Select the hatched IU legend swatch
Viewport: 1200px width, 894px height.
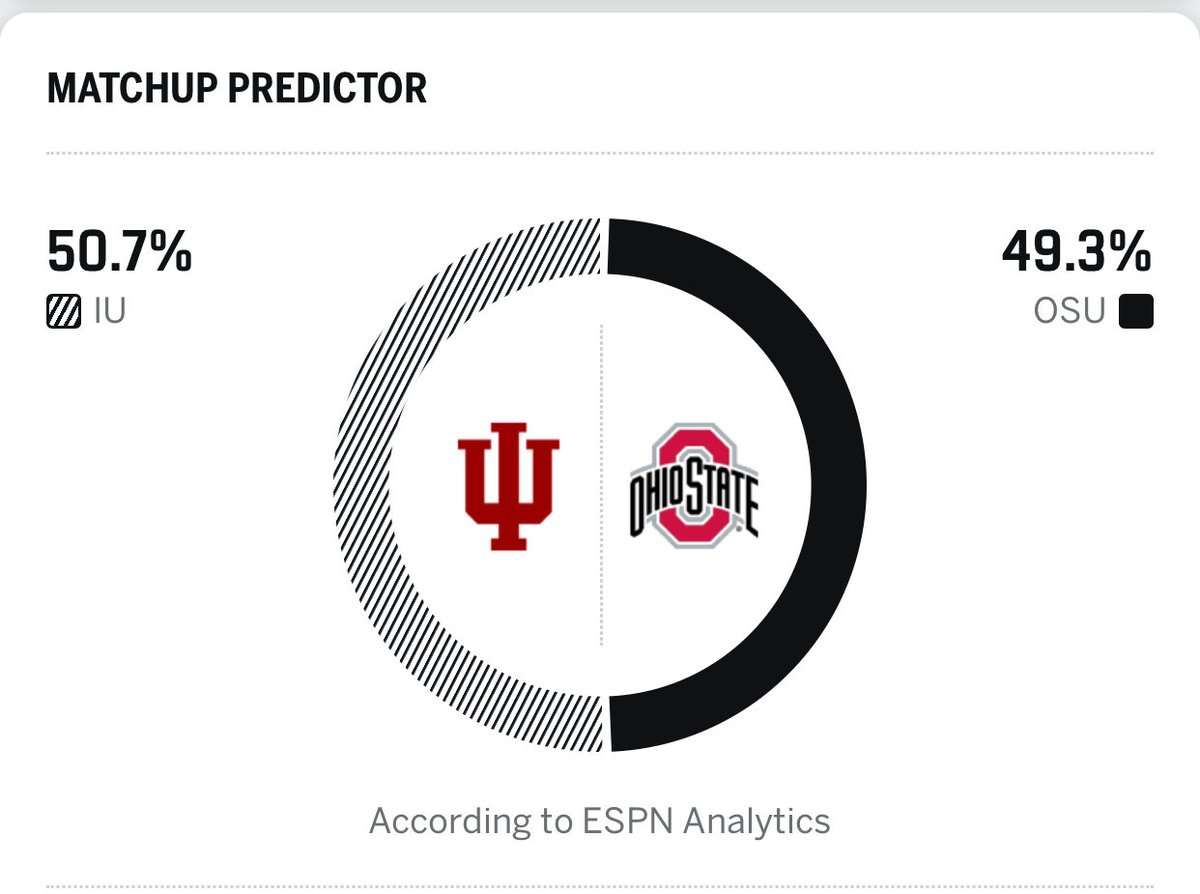pyautogui.click(x=64, y=313)
